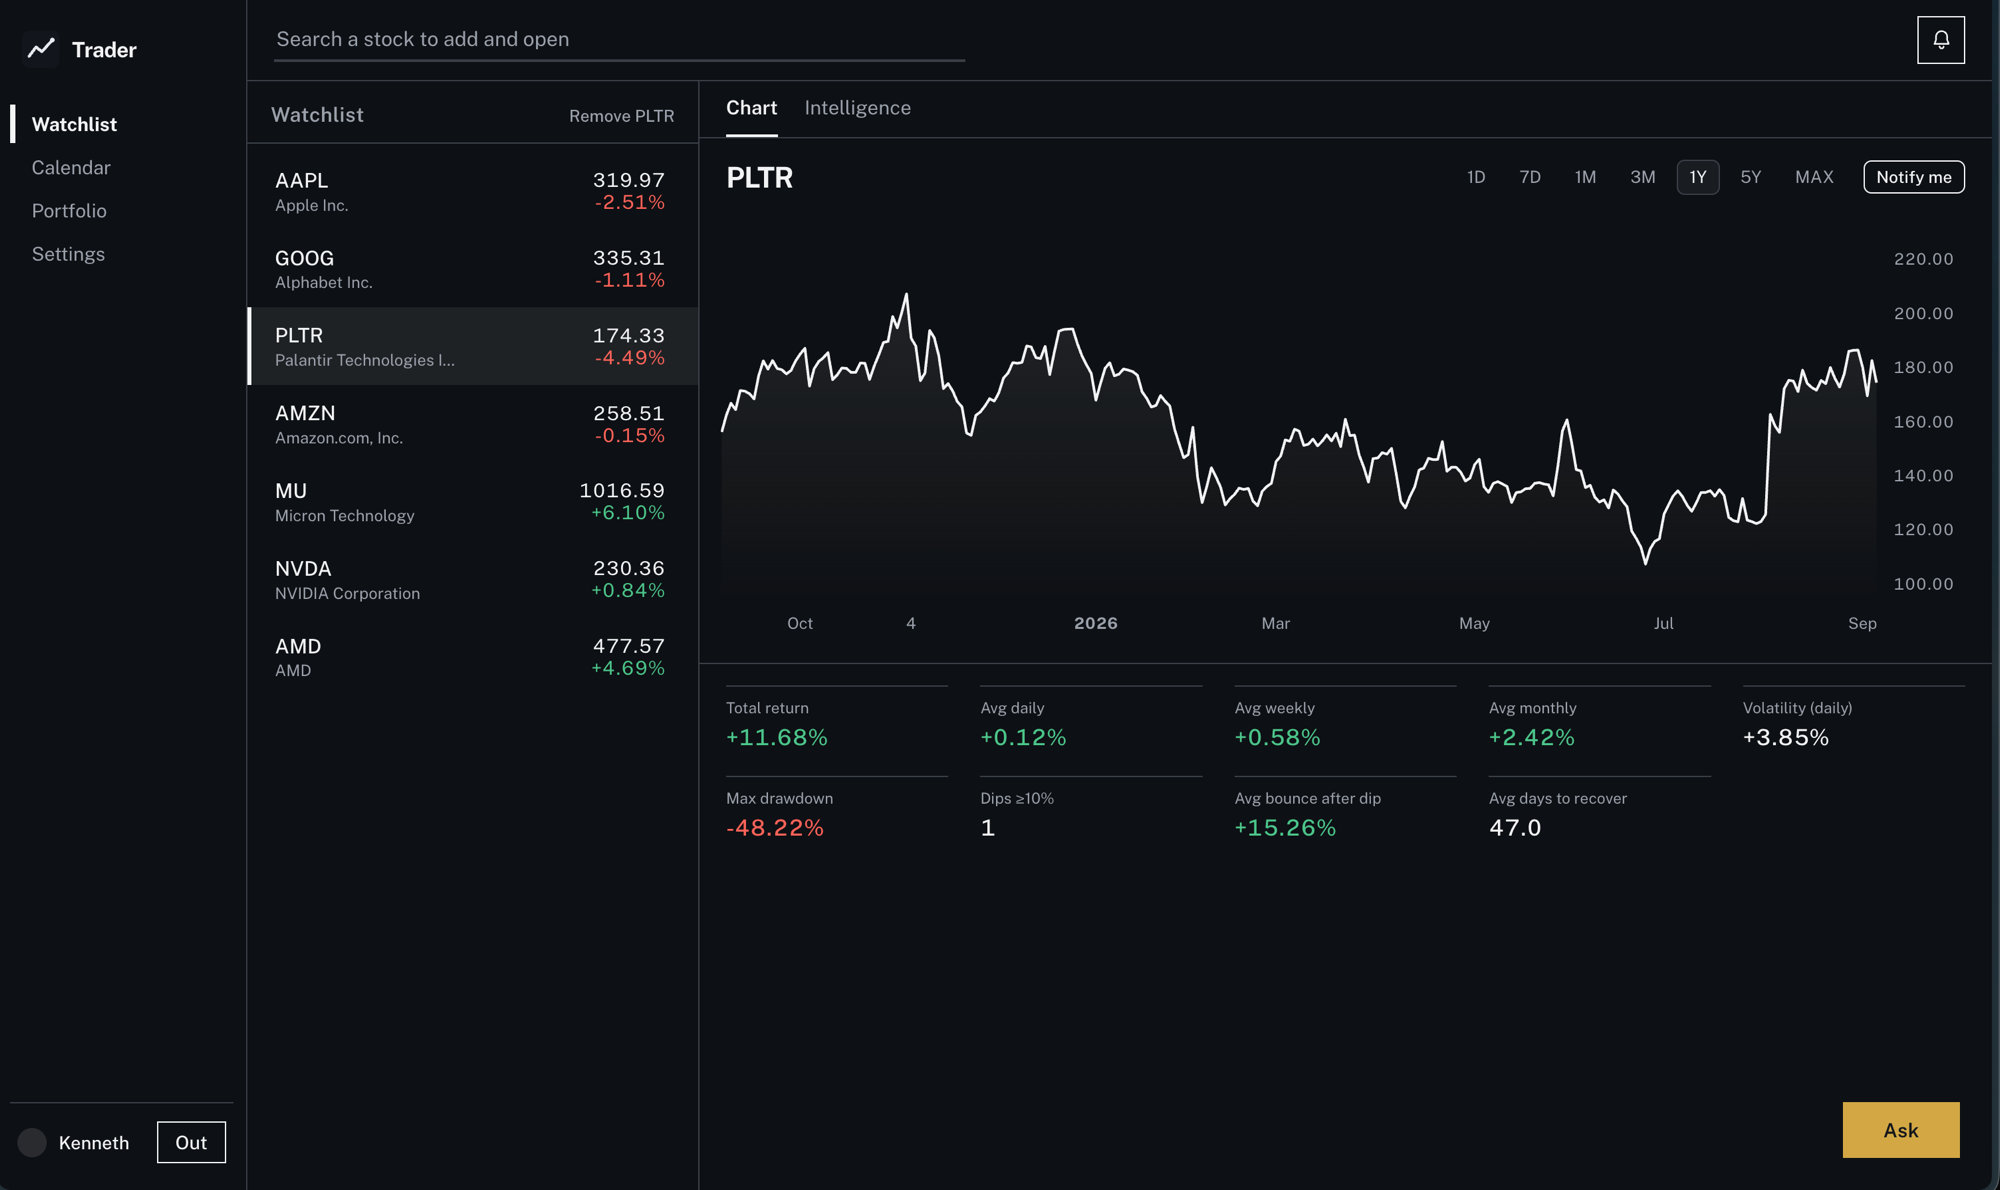Select AMD watchlist row
2000x1190 pixels.
pos(473,657)
